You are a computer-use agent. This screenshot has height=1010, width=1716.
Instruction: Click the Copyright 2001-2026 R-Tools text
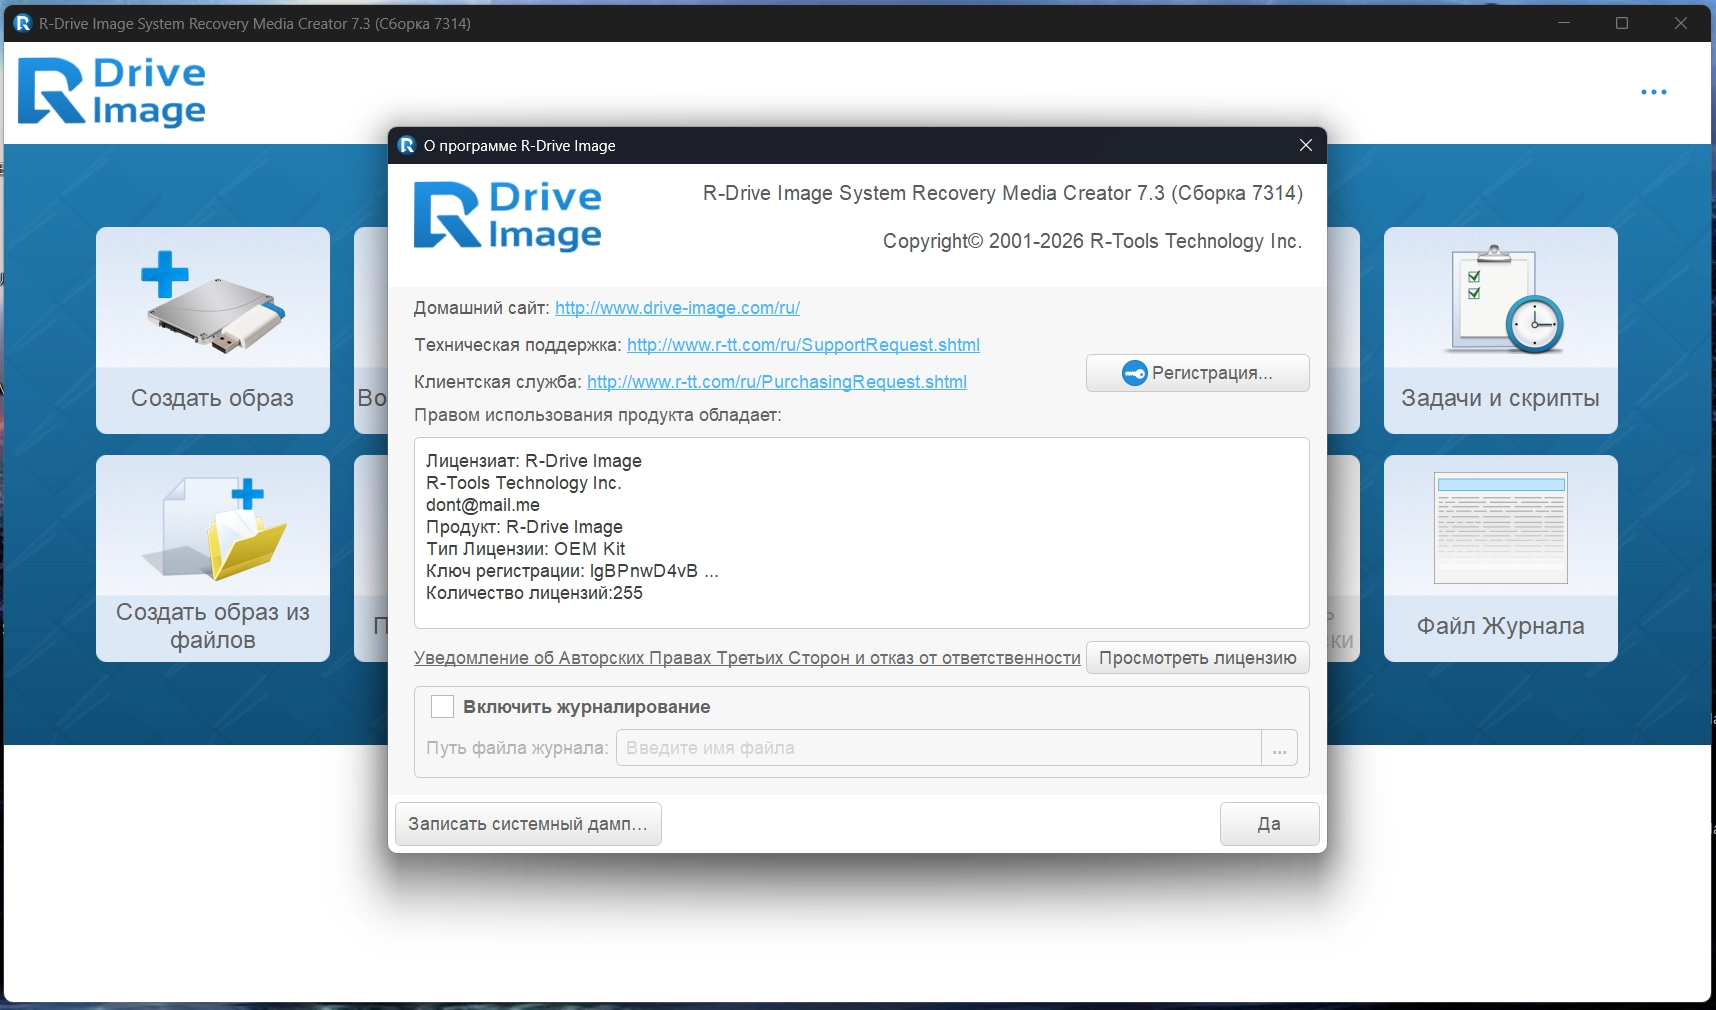[1092, 241]
